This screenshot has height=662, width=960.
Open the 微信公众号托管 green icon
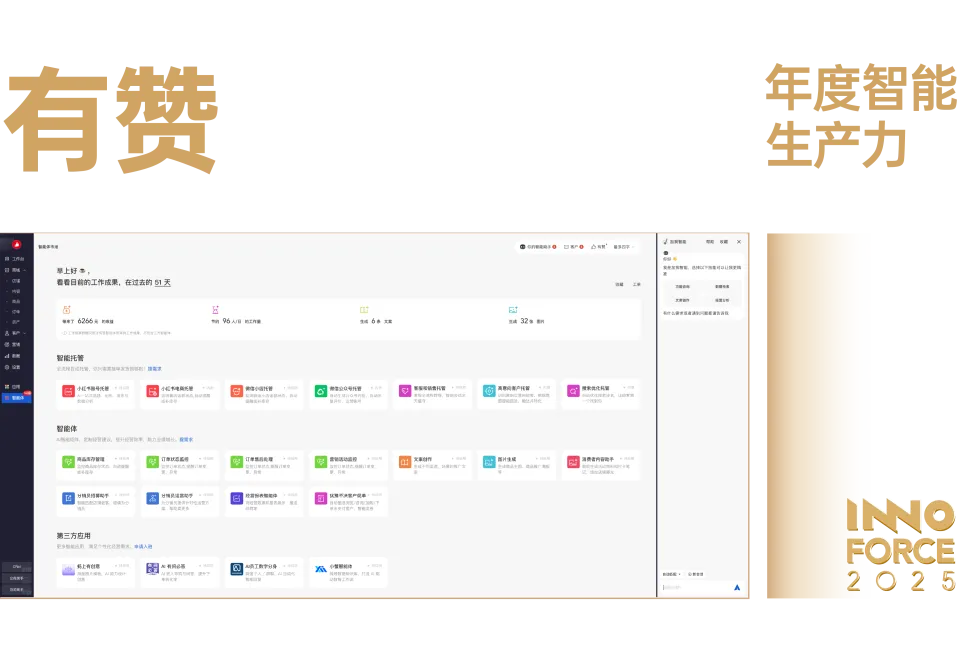321,392
